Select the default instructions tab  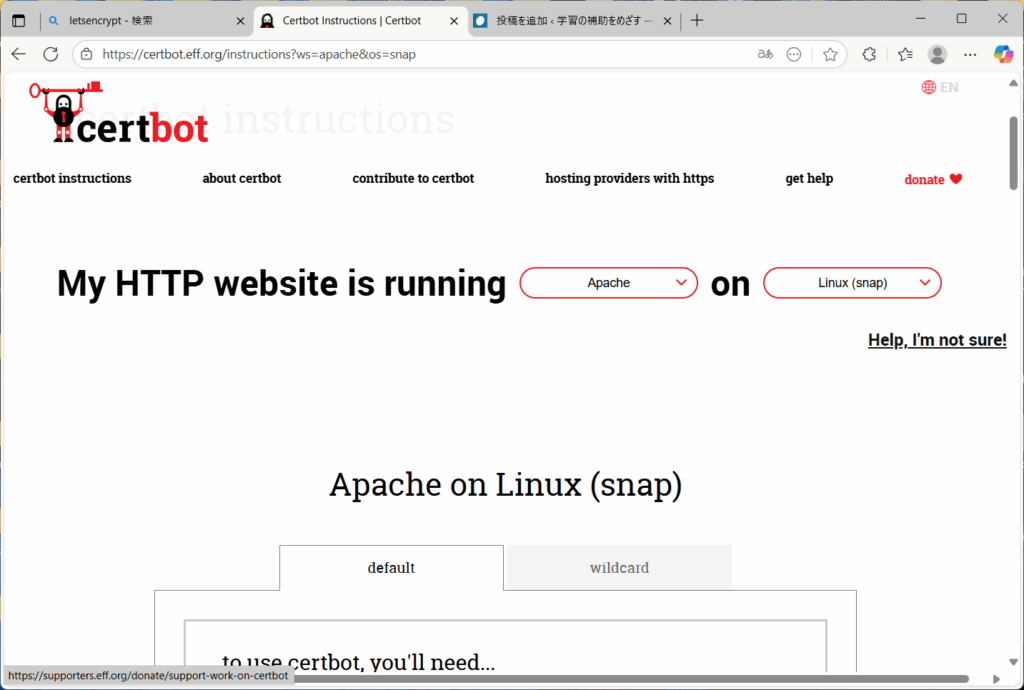(x=391, y=567)
